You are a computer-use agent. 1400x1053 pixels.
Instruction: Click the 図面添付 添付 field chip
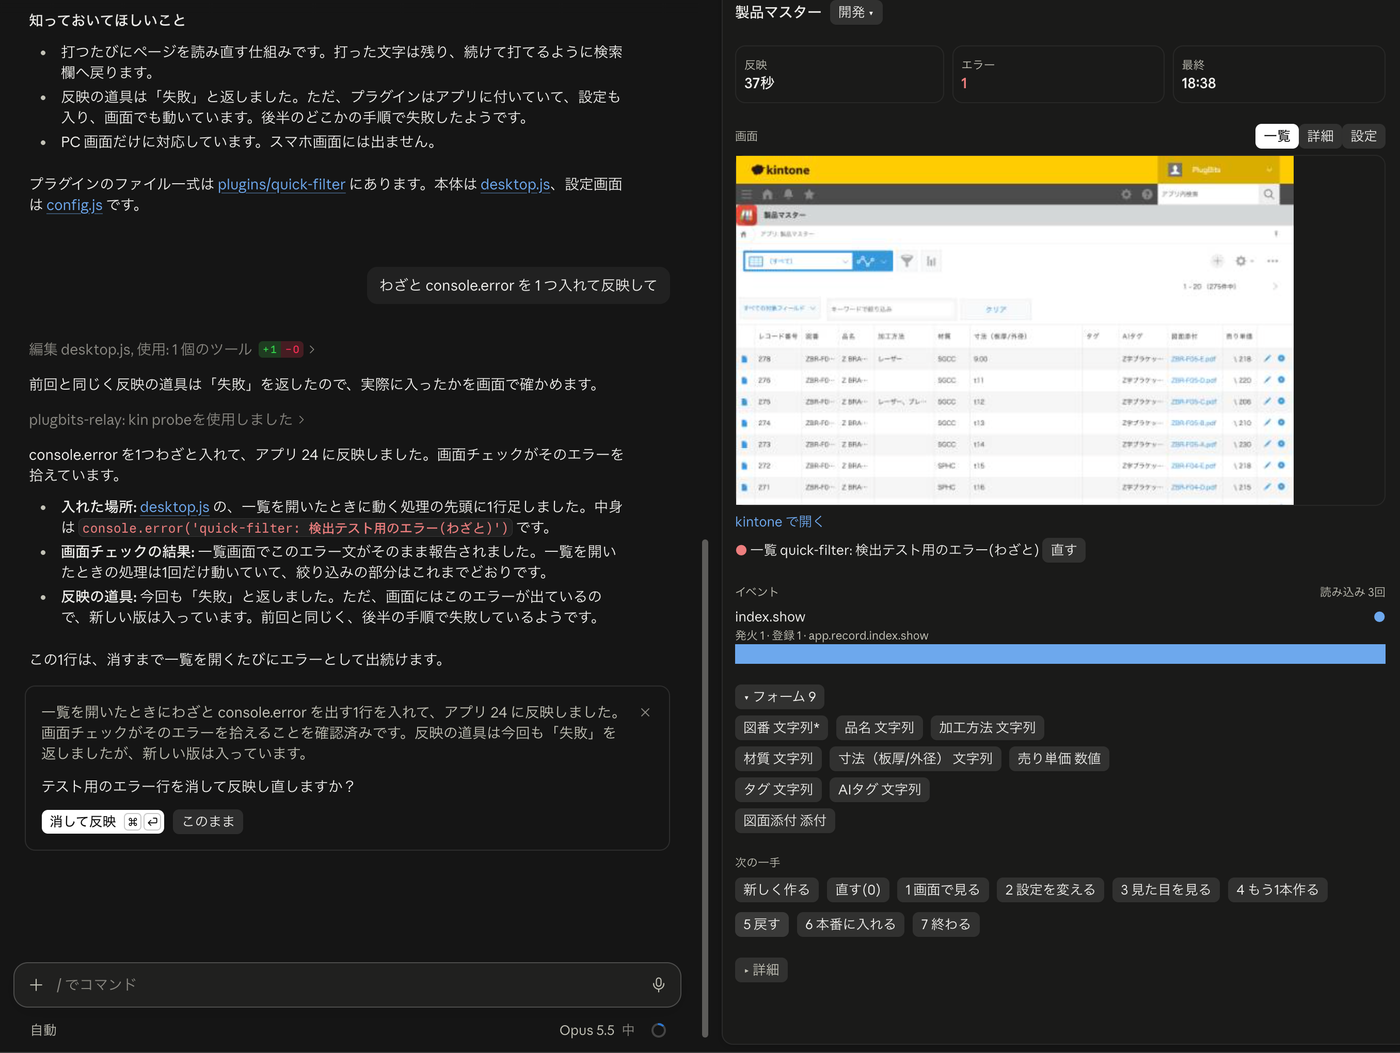coord(785,821)
